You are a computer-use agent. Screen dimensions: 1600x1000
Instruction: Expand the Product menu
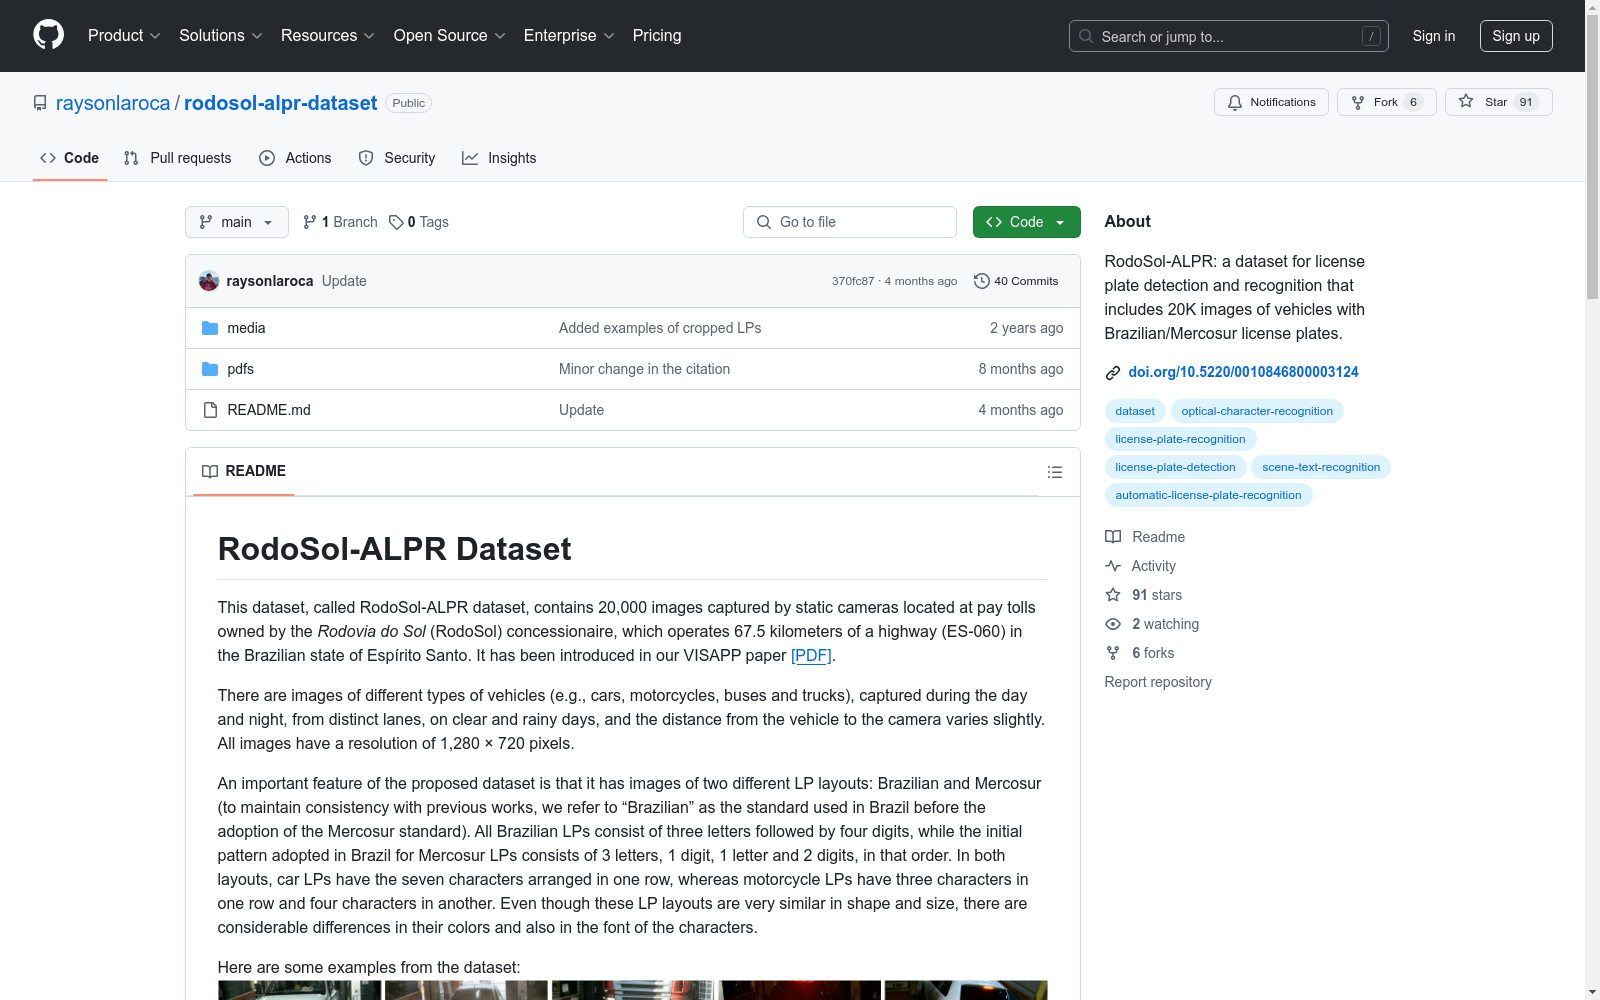click(124, 36)
